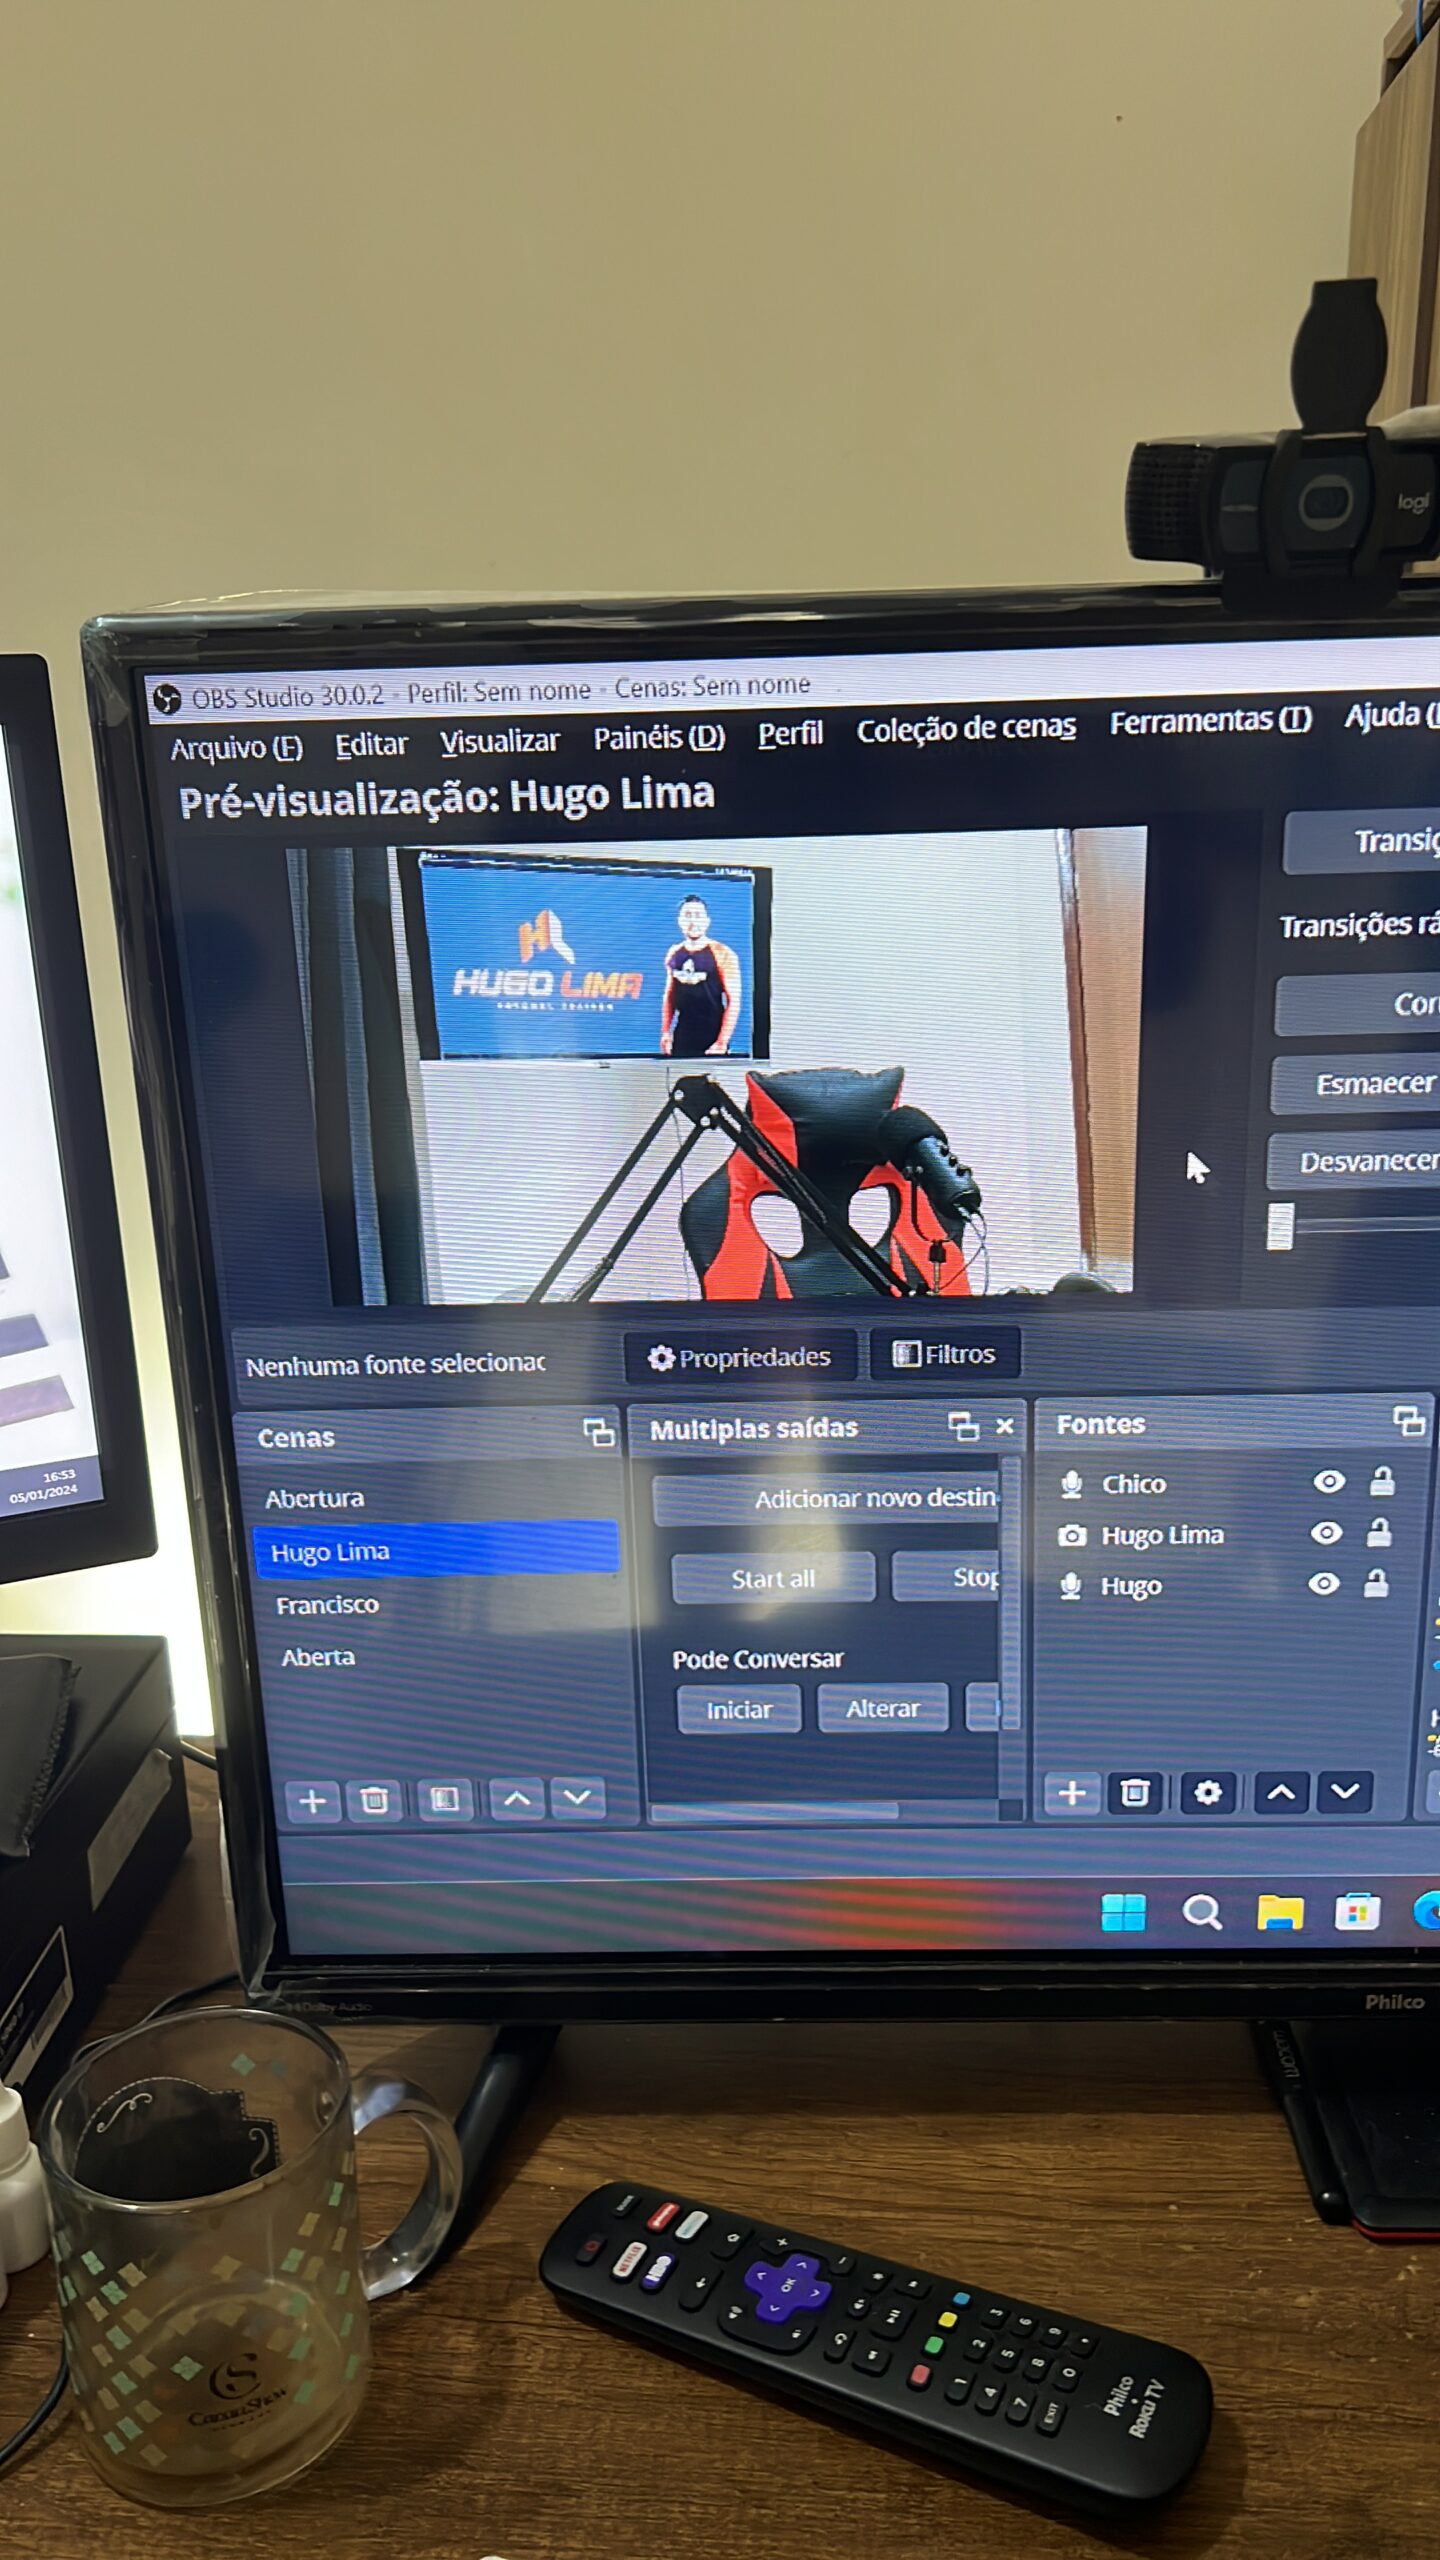The height and width of the screenshot is (2560, 1440).
Task: Add a new scene with plus icon
Action: click(312, 1801)
